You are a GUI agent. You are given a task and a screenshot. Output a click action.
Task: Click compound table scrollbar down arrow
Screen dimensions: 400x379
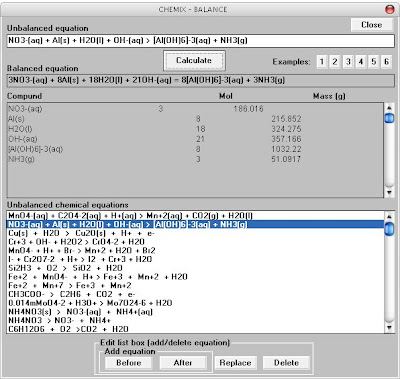pyautogui.click(x=389, y=193)
